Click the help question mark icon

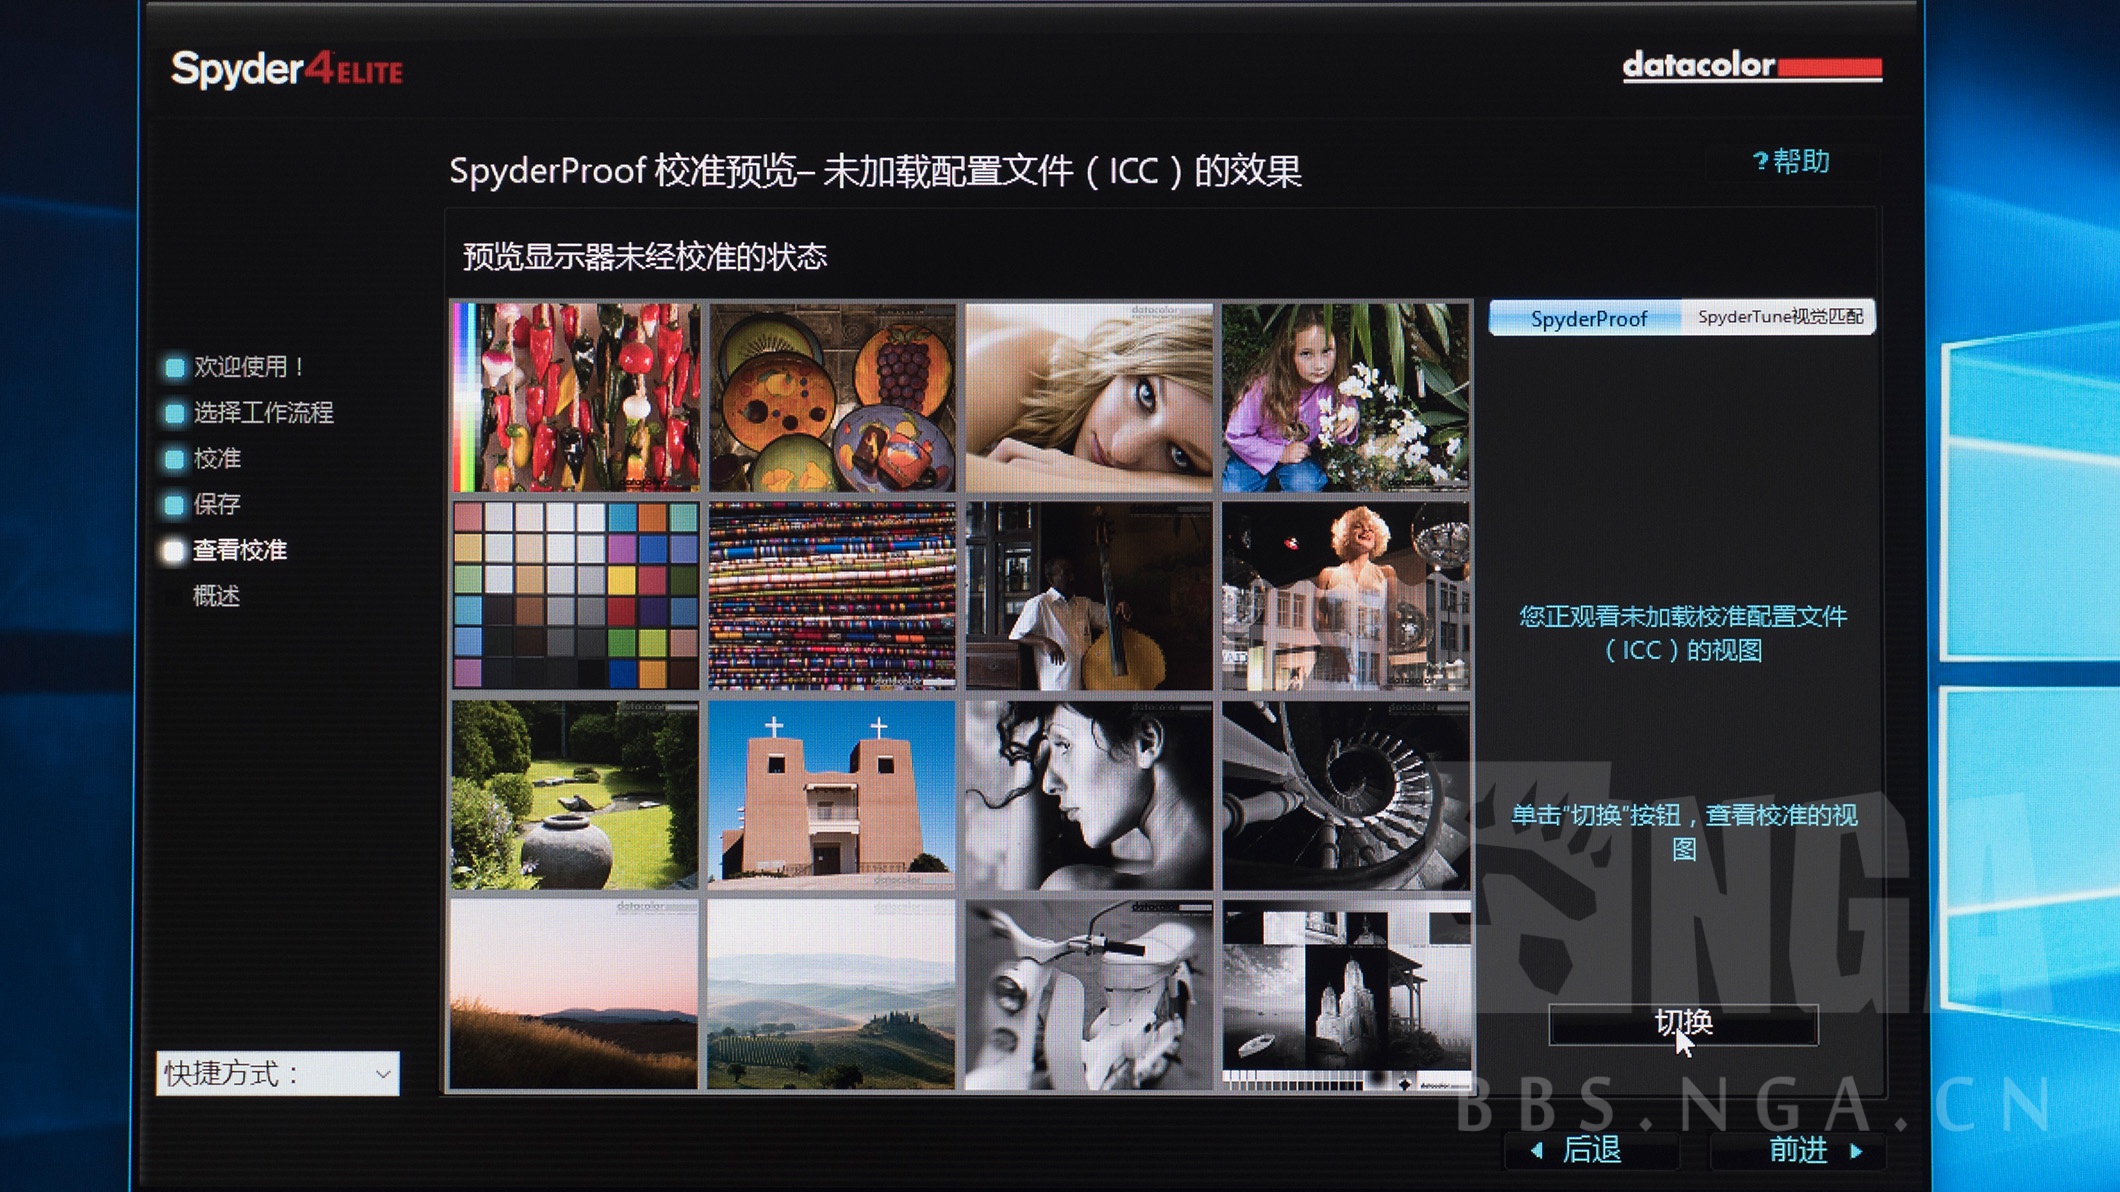click(x=1760, y=161)
